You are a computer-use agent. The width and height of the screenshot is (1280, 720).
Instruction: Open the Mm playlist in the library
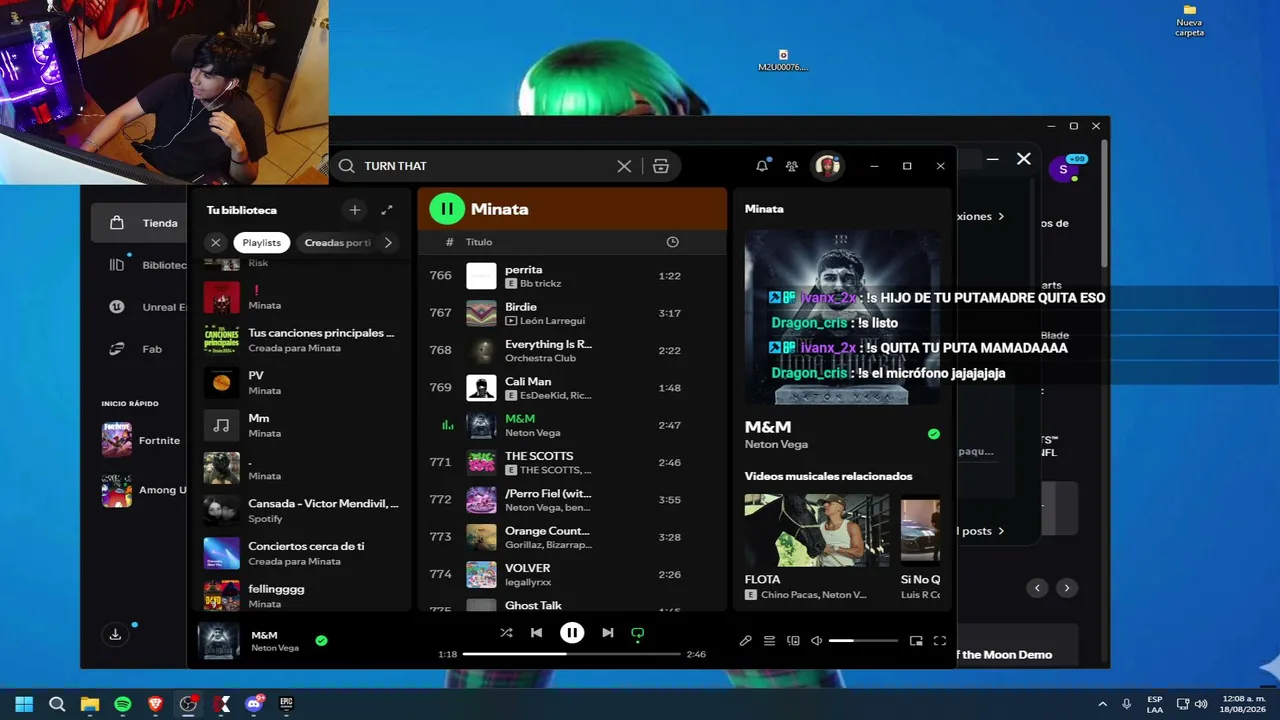(303, 425)
